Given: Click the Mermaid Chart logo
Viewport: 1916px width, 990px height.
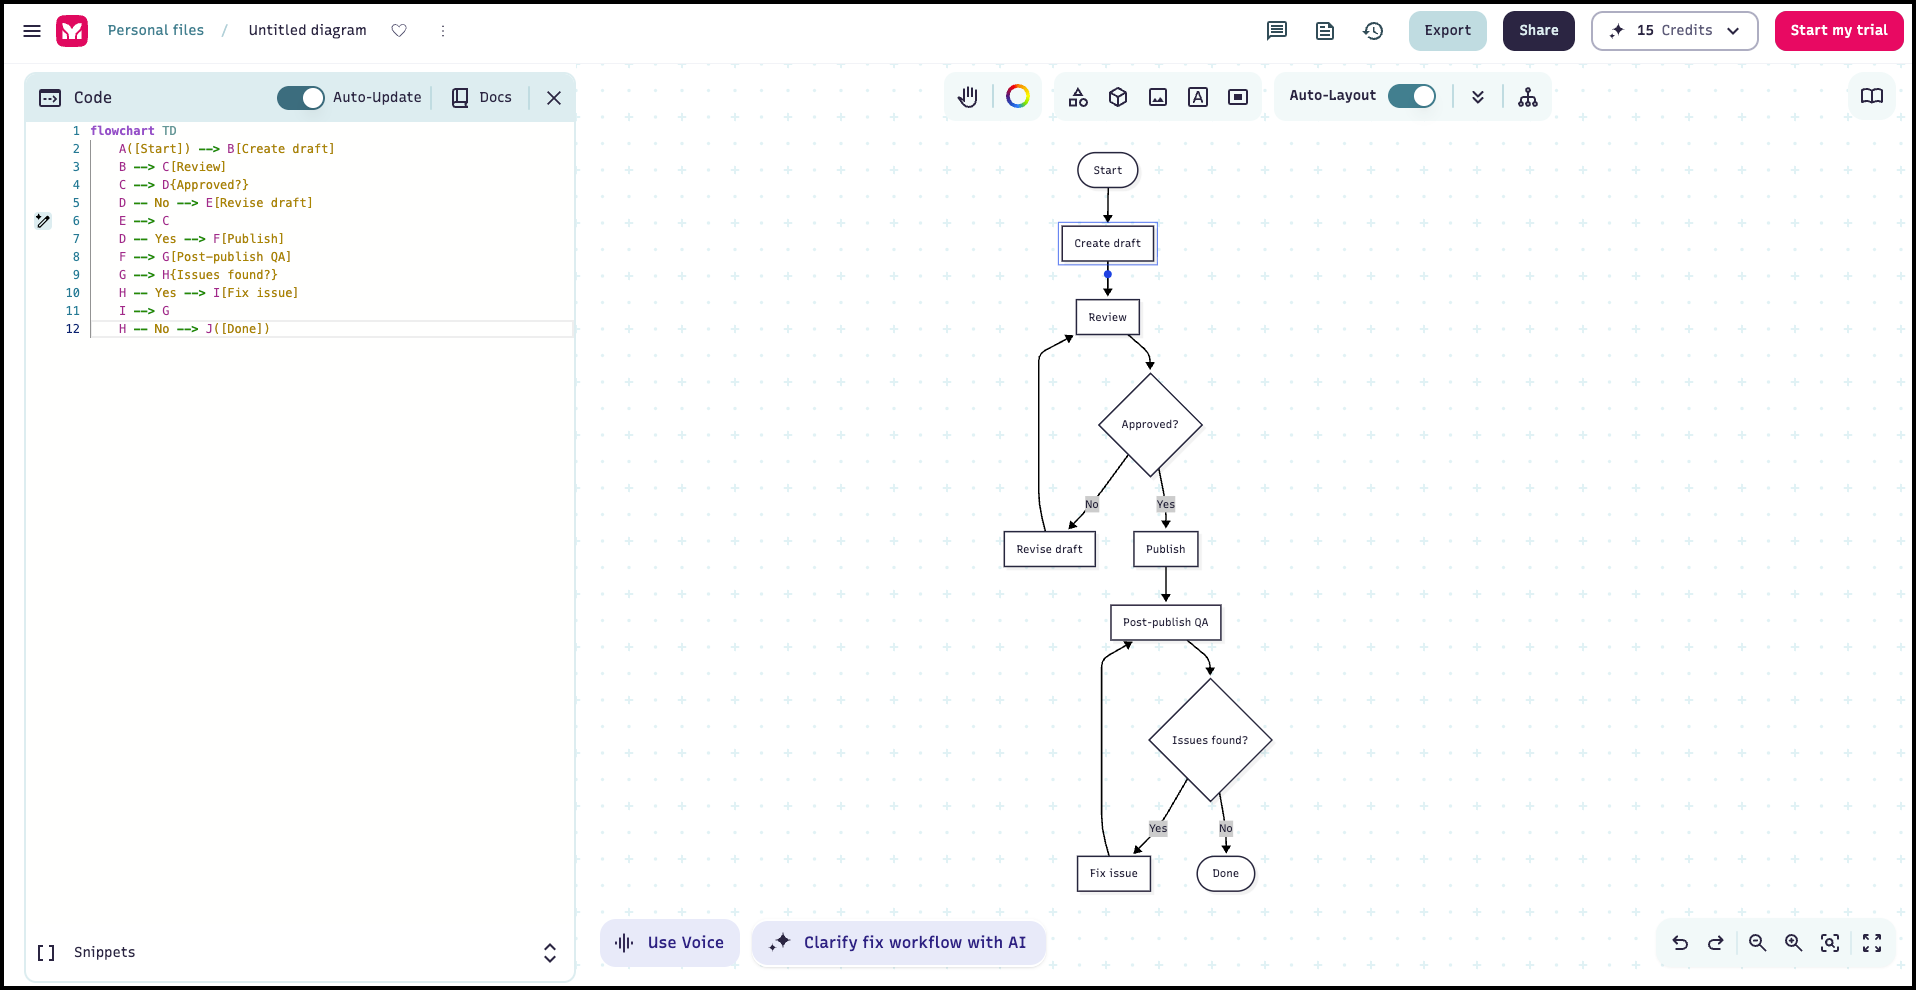Looking at the screenshot, I should (72, 31).
